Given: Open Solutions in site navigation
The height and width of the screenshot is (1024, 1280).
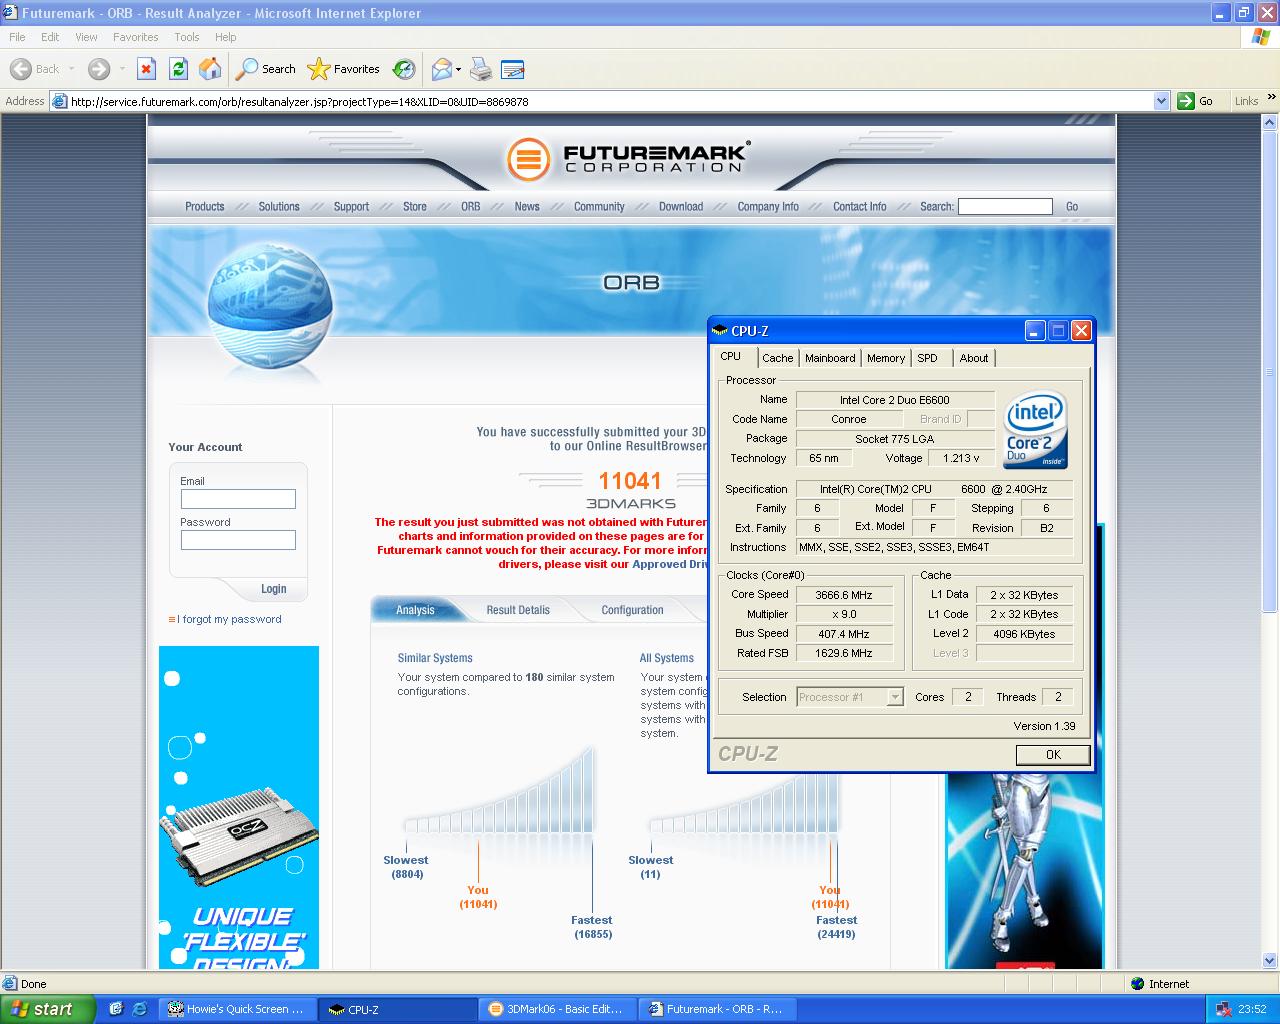Looking at the screenshot, I should click(x=279, y=206).
